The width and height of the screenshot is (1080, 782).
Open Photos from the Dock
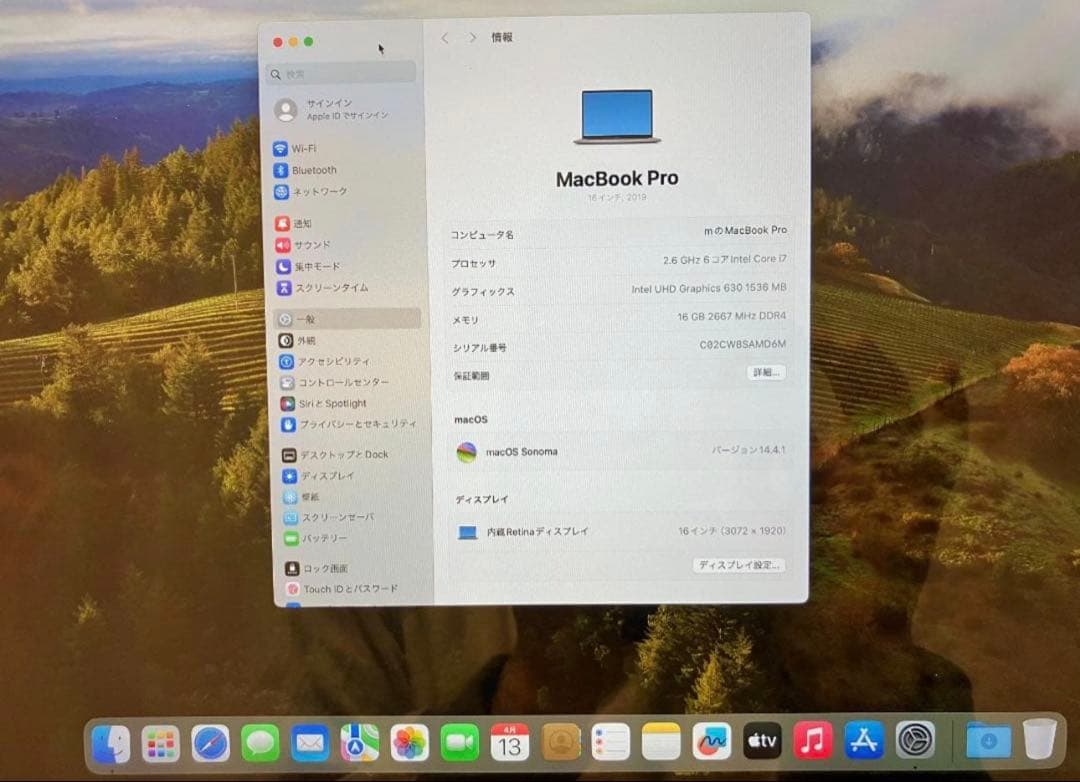409,743
